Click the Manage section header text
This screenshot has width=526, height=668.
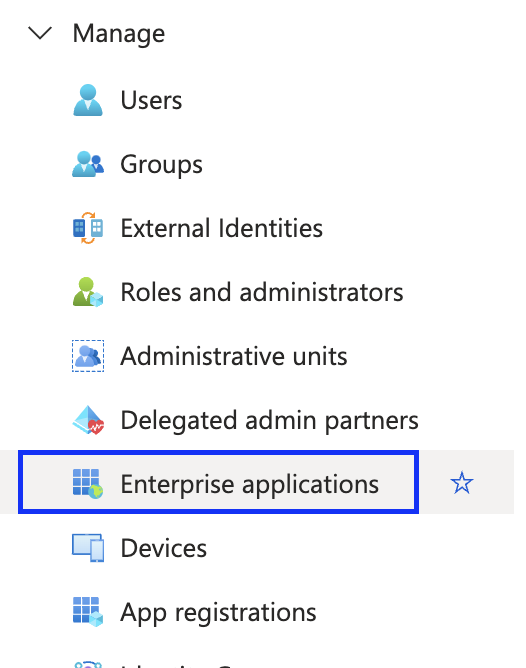click(x=119, y=34)
